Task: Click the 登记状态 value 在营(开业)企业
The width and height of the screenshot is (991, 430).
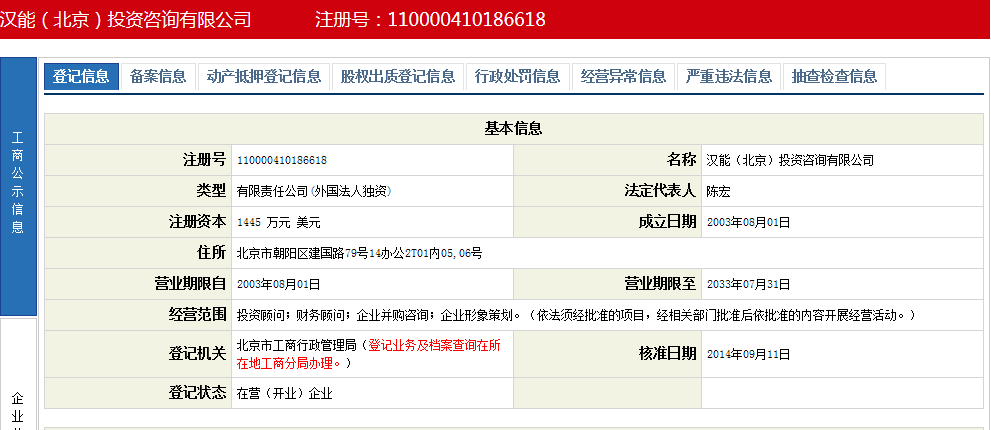Action: [284, 393]
